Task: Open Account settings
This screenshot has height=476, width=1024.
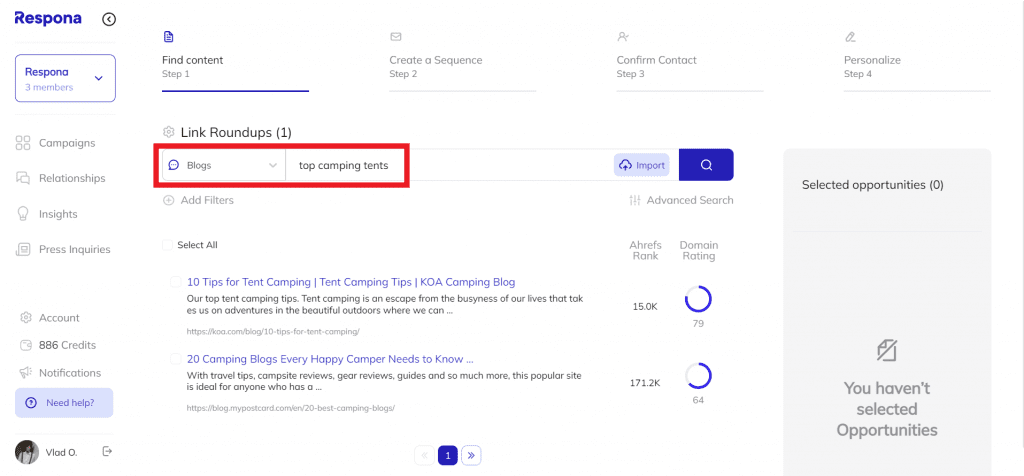Action: pos(59,318)
